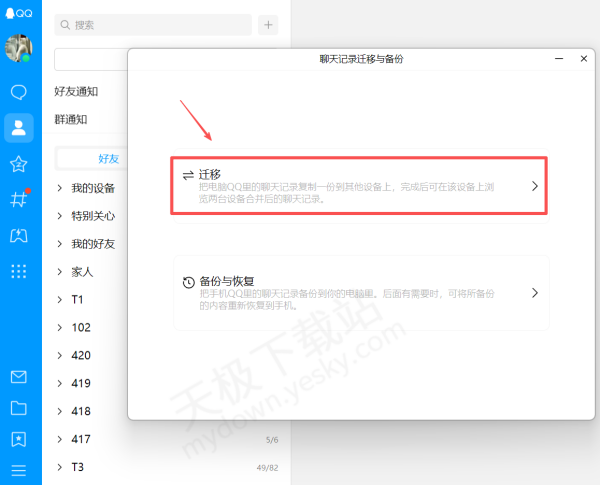Click the user profile avatar

pos(19,48)
